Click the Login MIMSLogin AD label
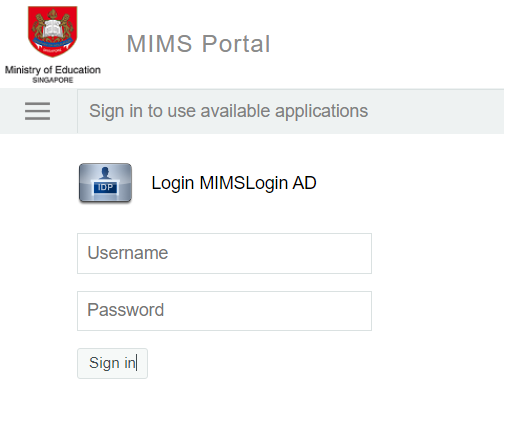This screenshot has width=506, height=426. pos(234,183)
